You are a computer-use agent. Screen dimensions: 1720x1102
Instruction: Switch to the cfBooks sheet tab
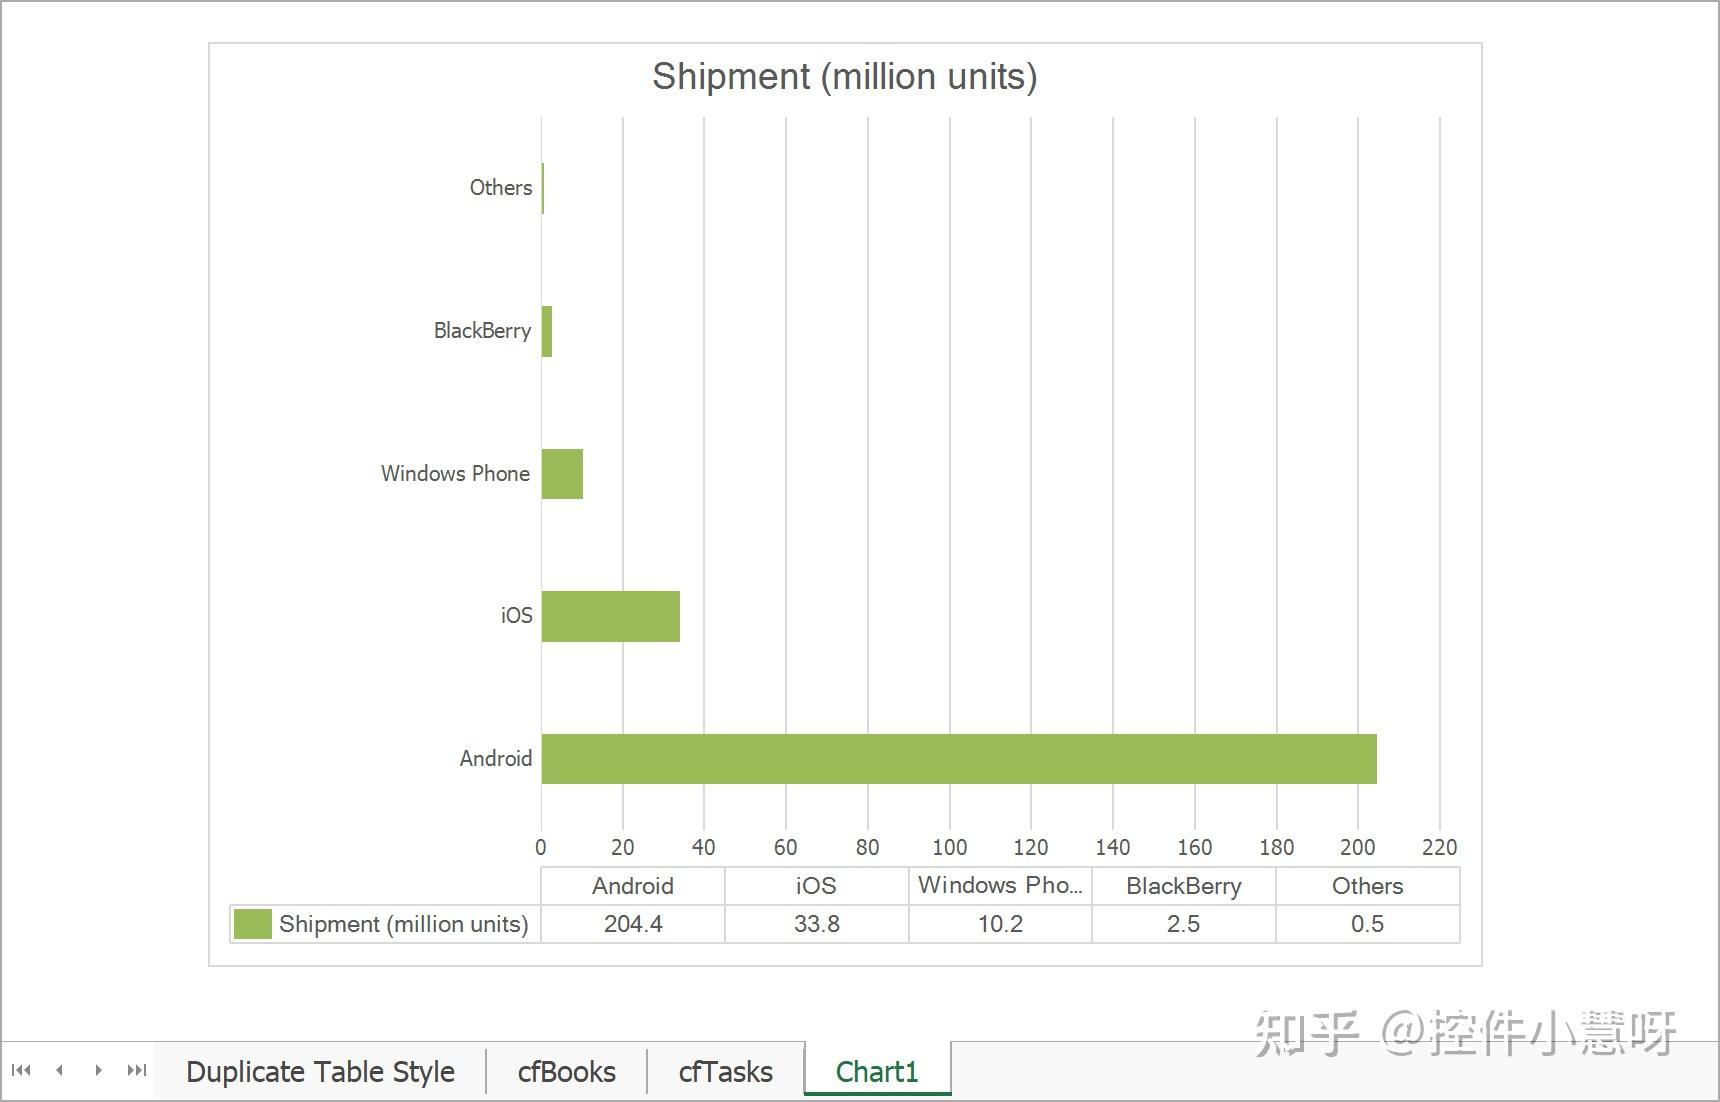point(567,1072)
